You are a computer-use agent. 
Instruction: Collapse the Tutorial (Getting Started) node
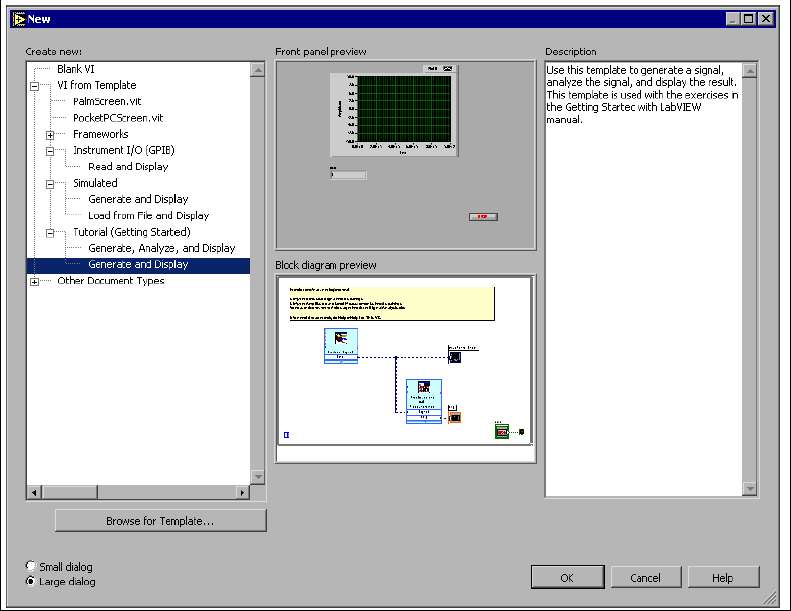[50, 233]
